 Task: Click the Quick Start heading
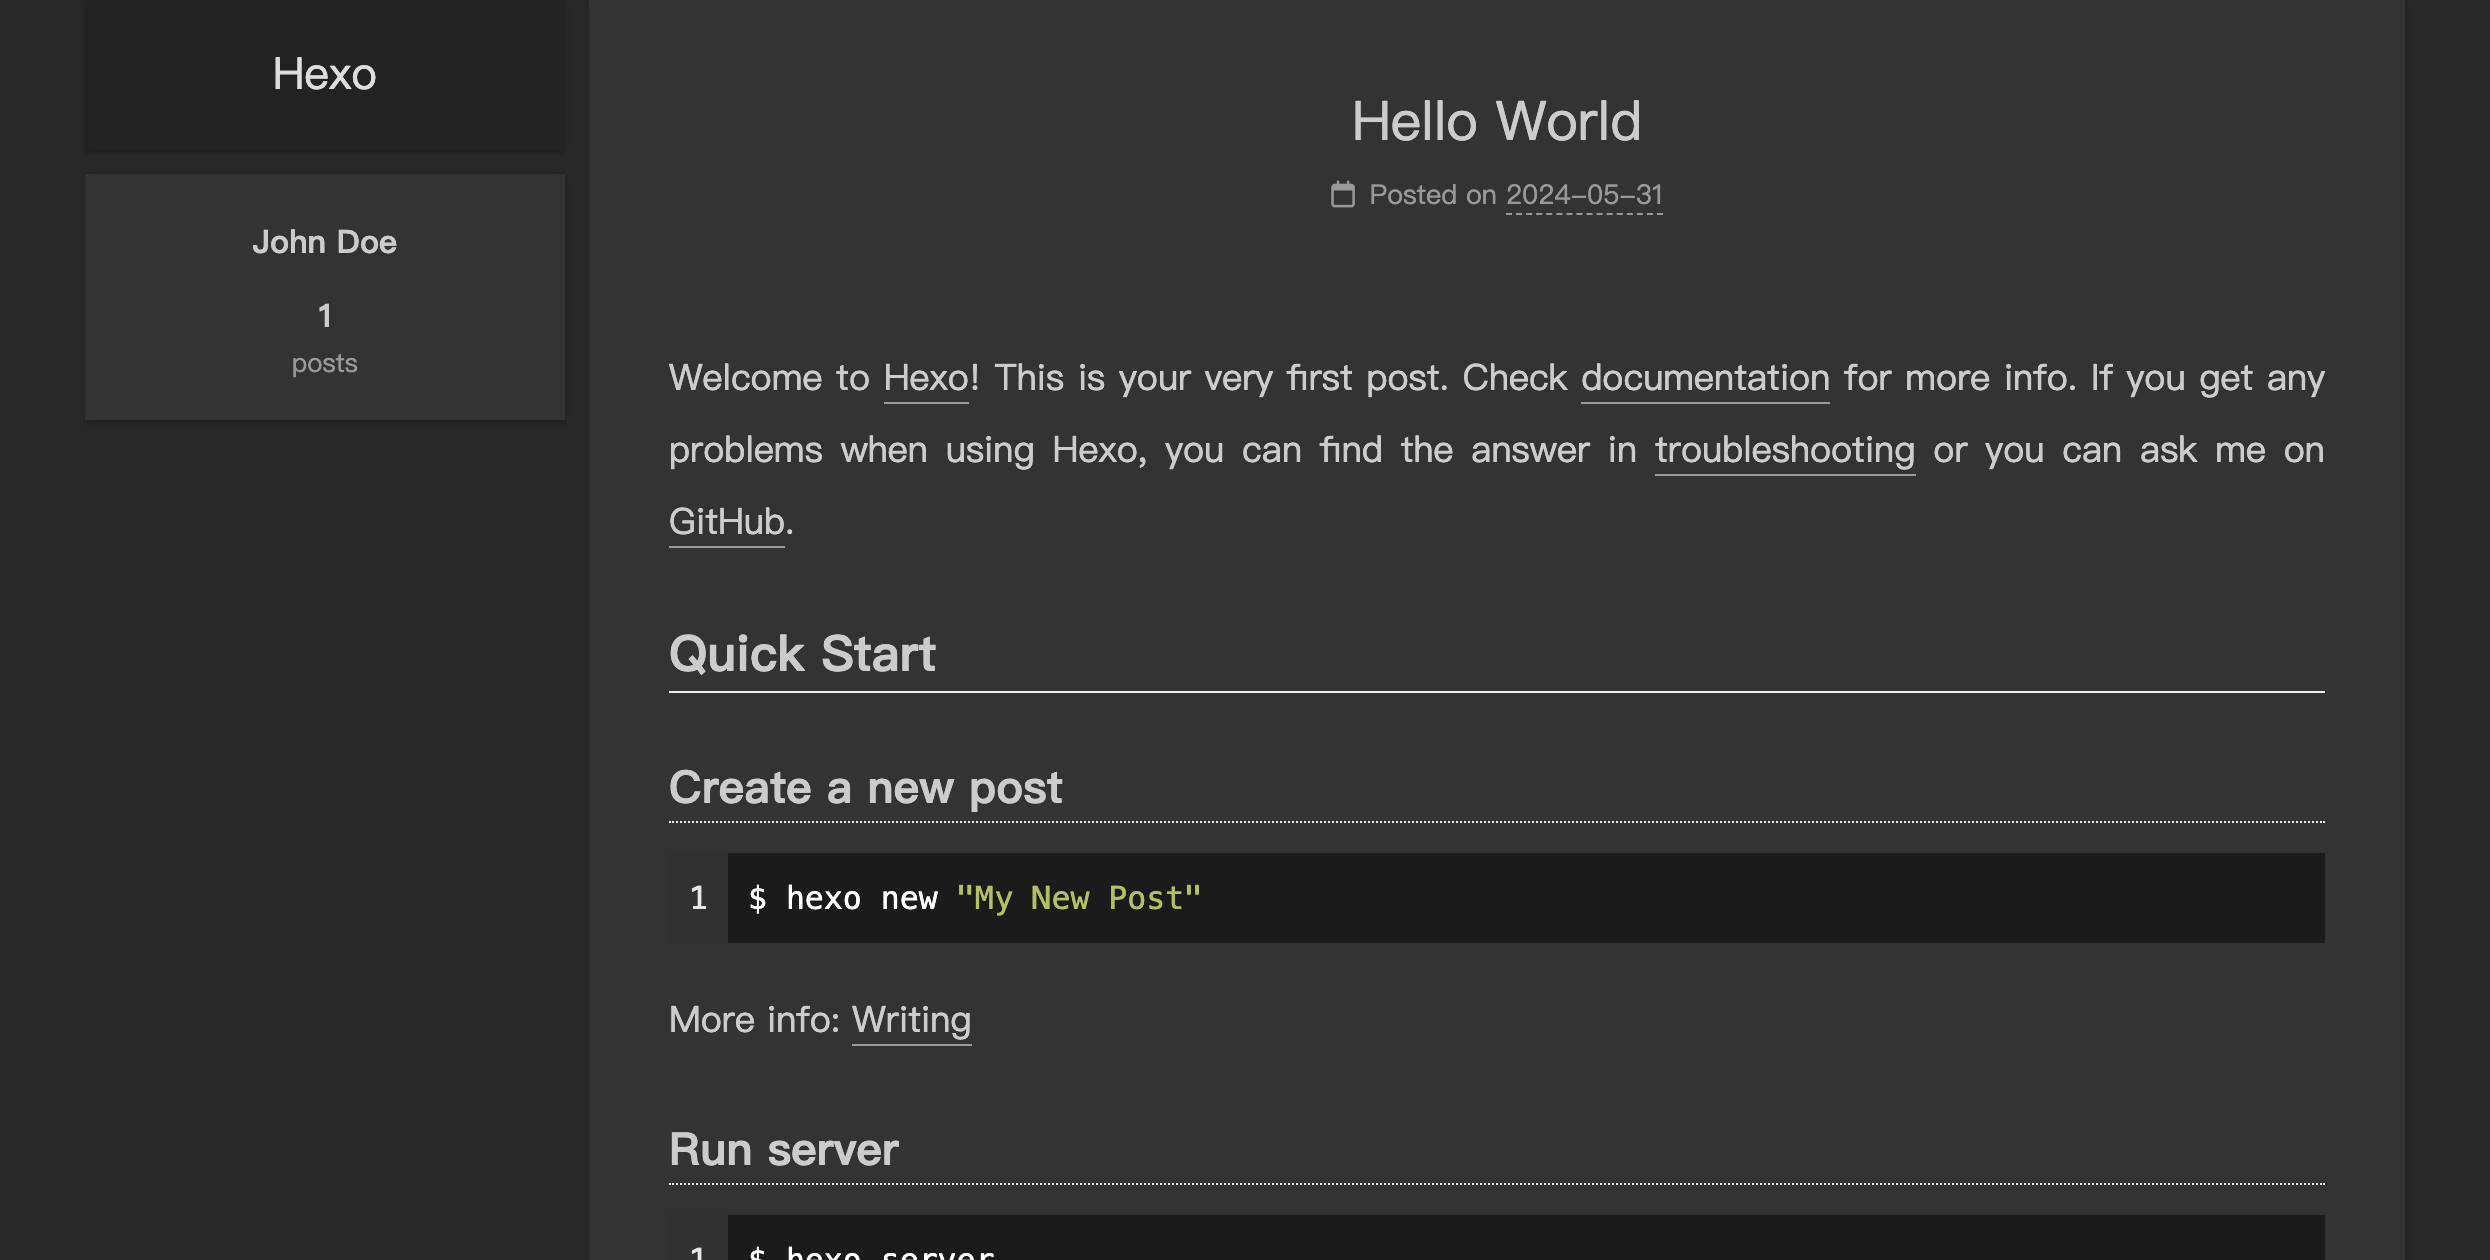[x=802, y=654]
